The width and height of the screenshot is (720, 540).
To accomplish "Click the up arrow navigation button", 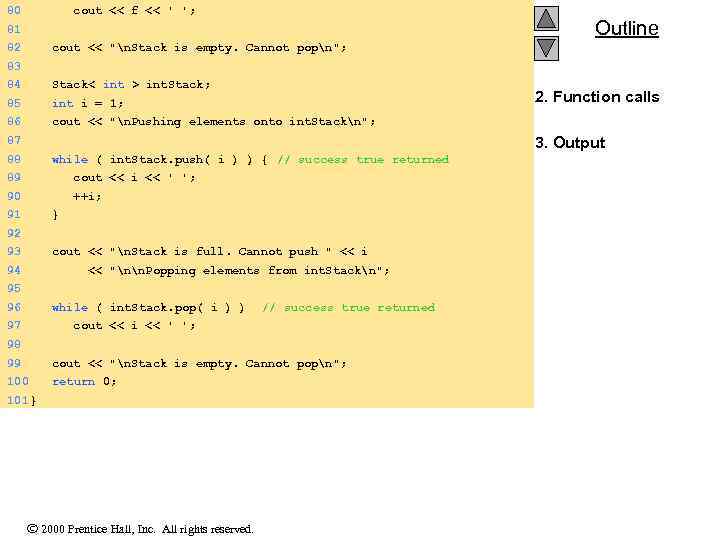I will coord(546,19).
